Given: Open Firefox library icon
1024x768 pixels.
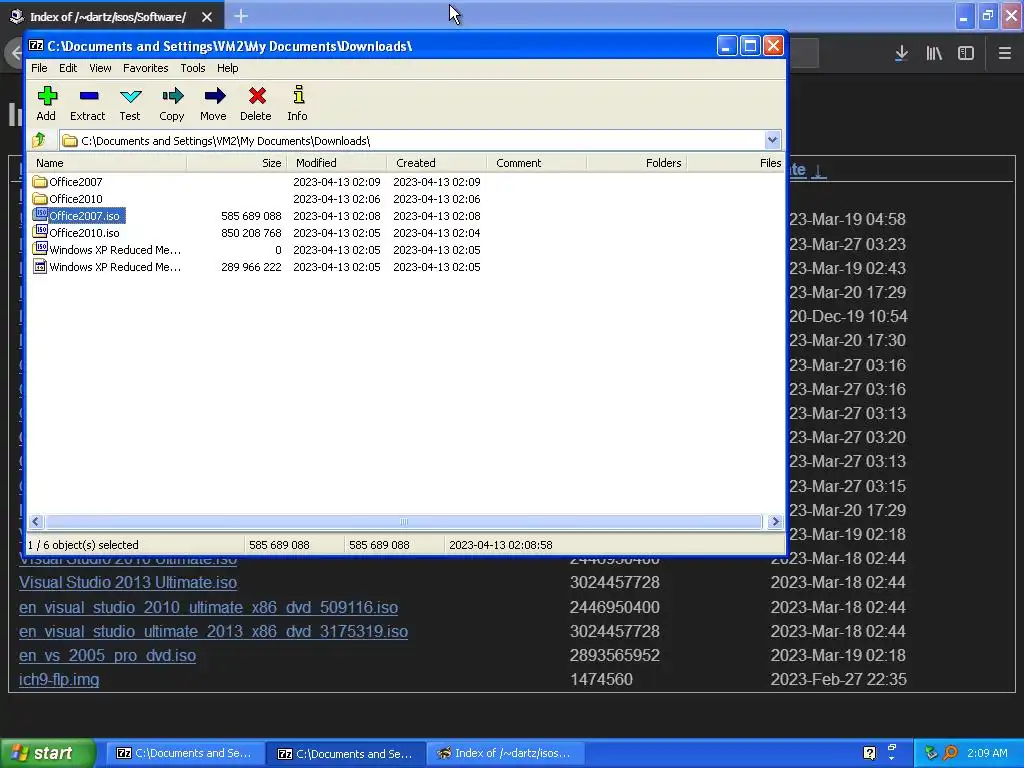Looking at the screenshot, I should 934,54.
